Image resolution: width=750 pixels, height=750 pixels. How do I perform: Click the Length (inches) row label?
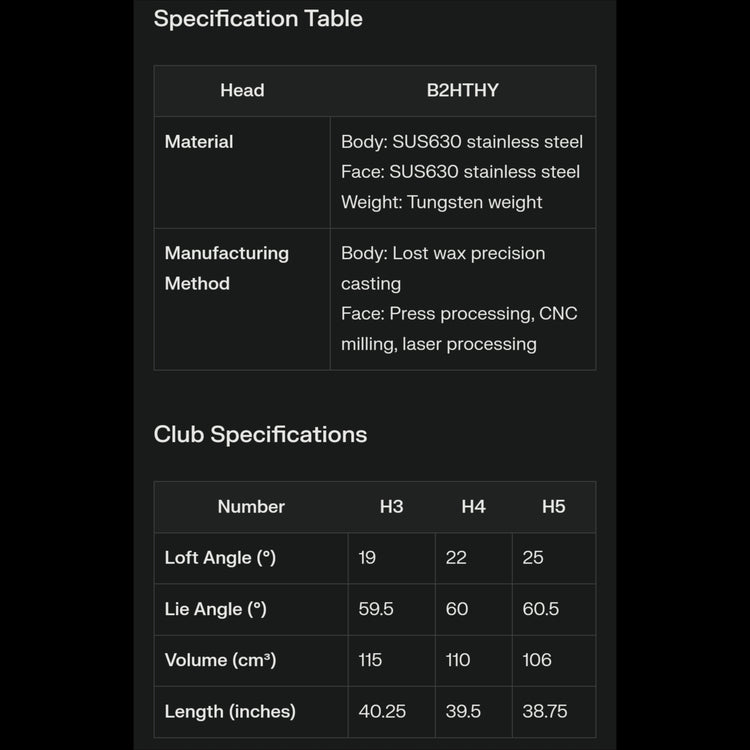(230, 712)
